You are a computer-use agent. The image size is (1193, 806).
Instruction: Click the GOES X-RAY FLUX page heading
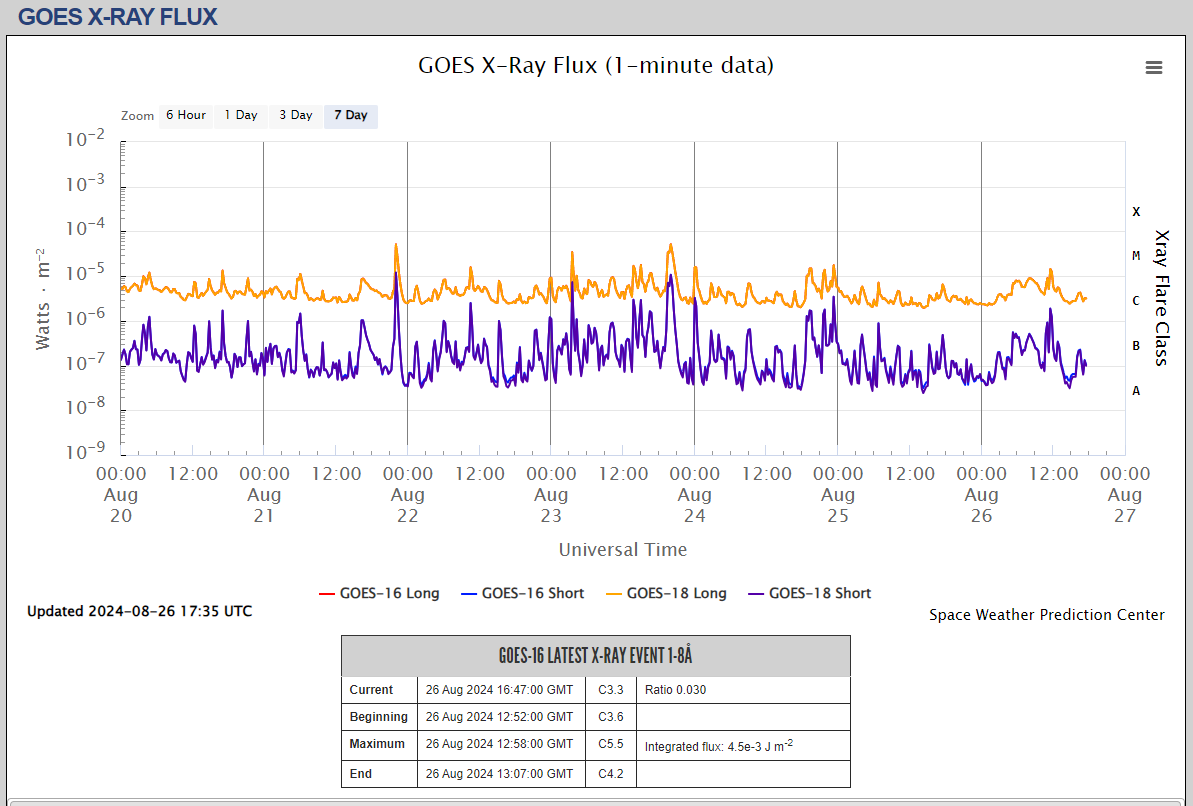tap(118, 17)
